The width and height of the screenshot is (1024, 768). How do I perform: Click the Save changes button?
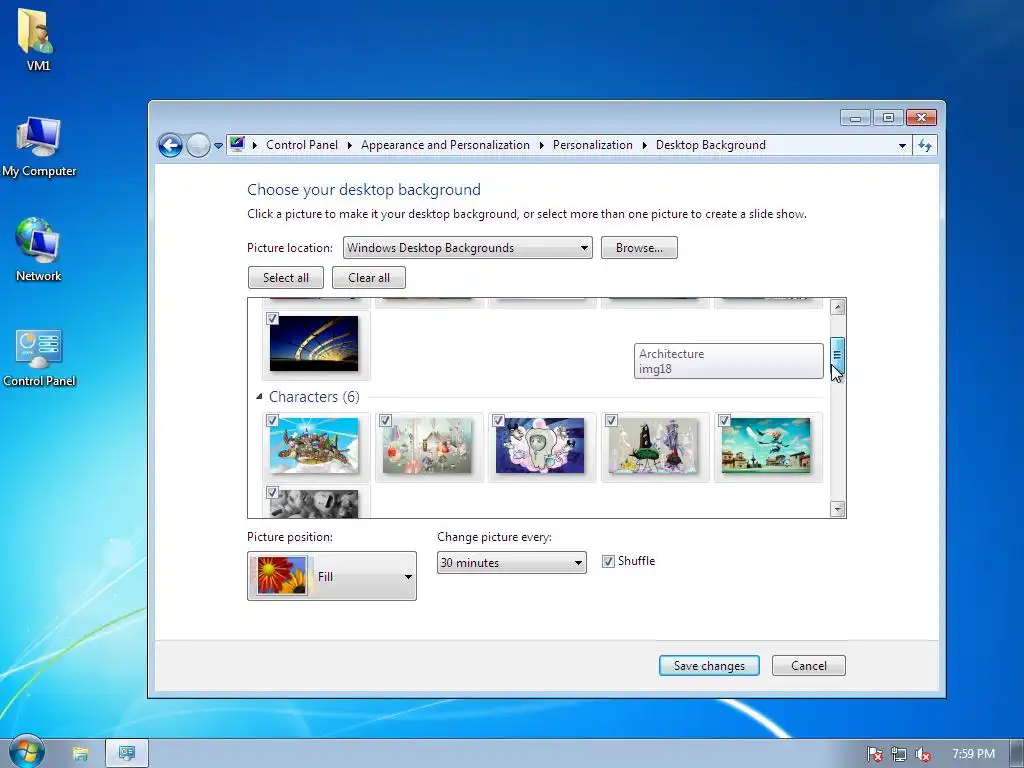click(709, 665)
